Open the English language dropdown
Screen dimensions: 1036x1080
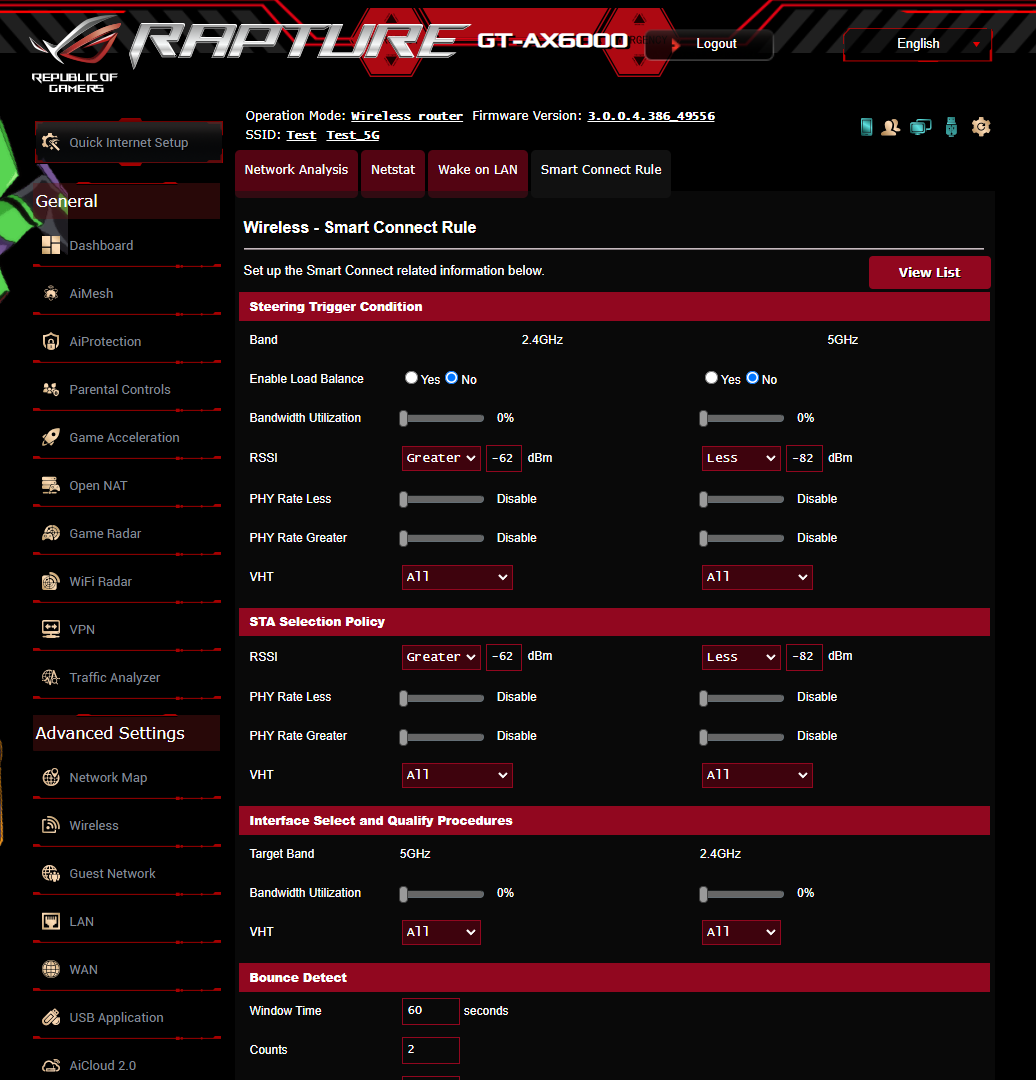tap(918, 44)
